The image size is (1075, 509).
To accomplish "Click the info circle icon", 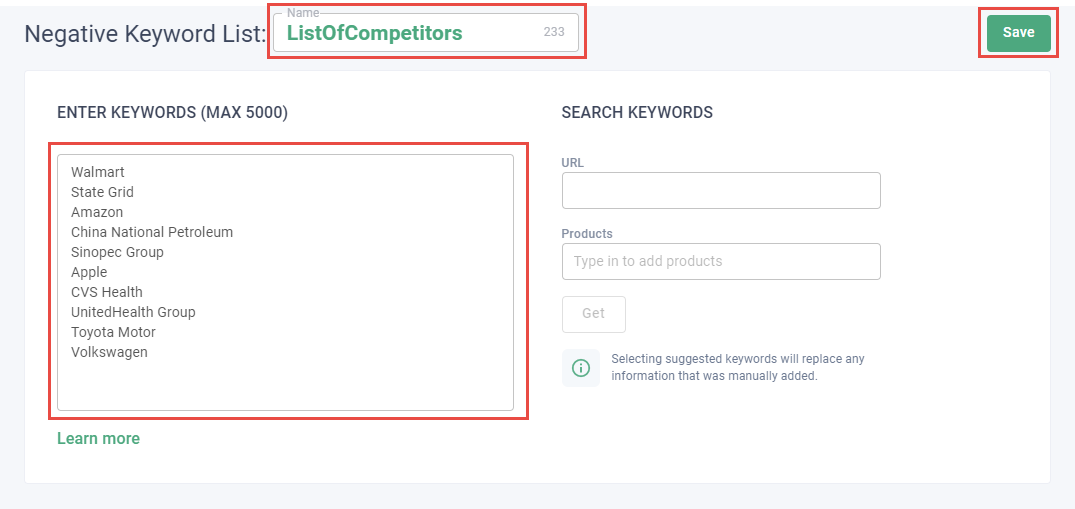I will coord(581,368).
